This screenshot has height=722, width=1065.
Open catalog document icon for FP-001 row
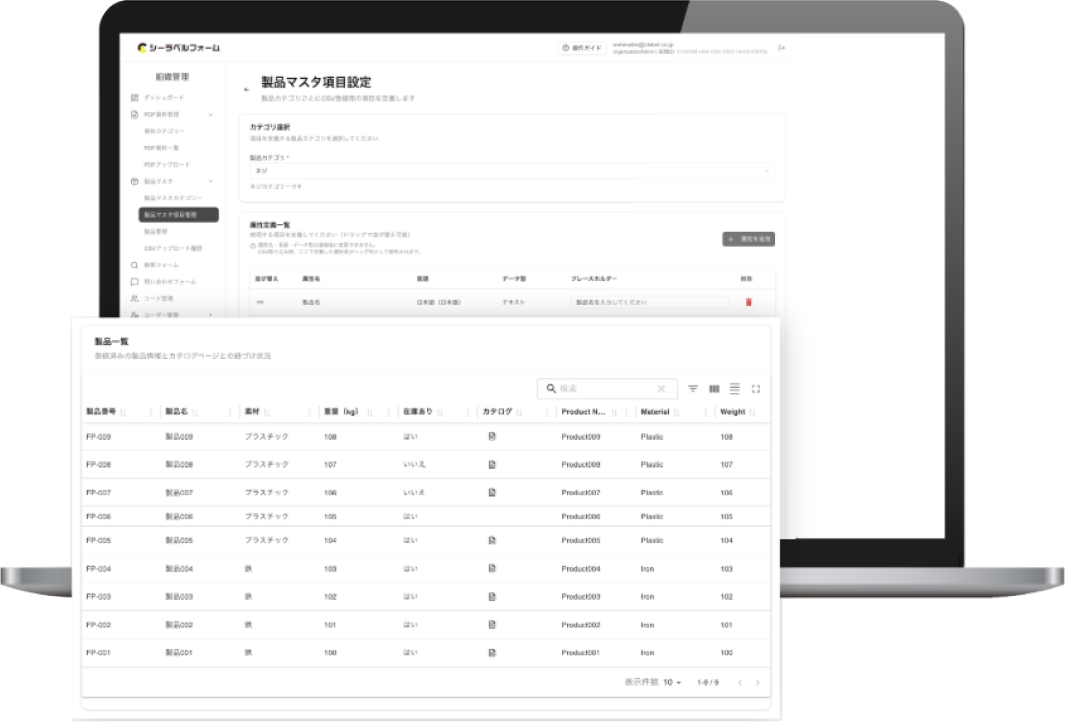[x=492, y=653]
